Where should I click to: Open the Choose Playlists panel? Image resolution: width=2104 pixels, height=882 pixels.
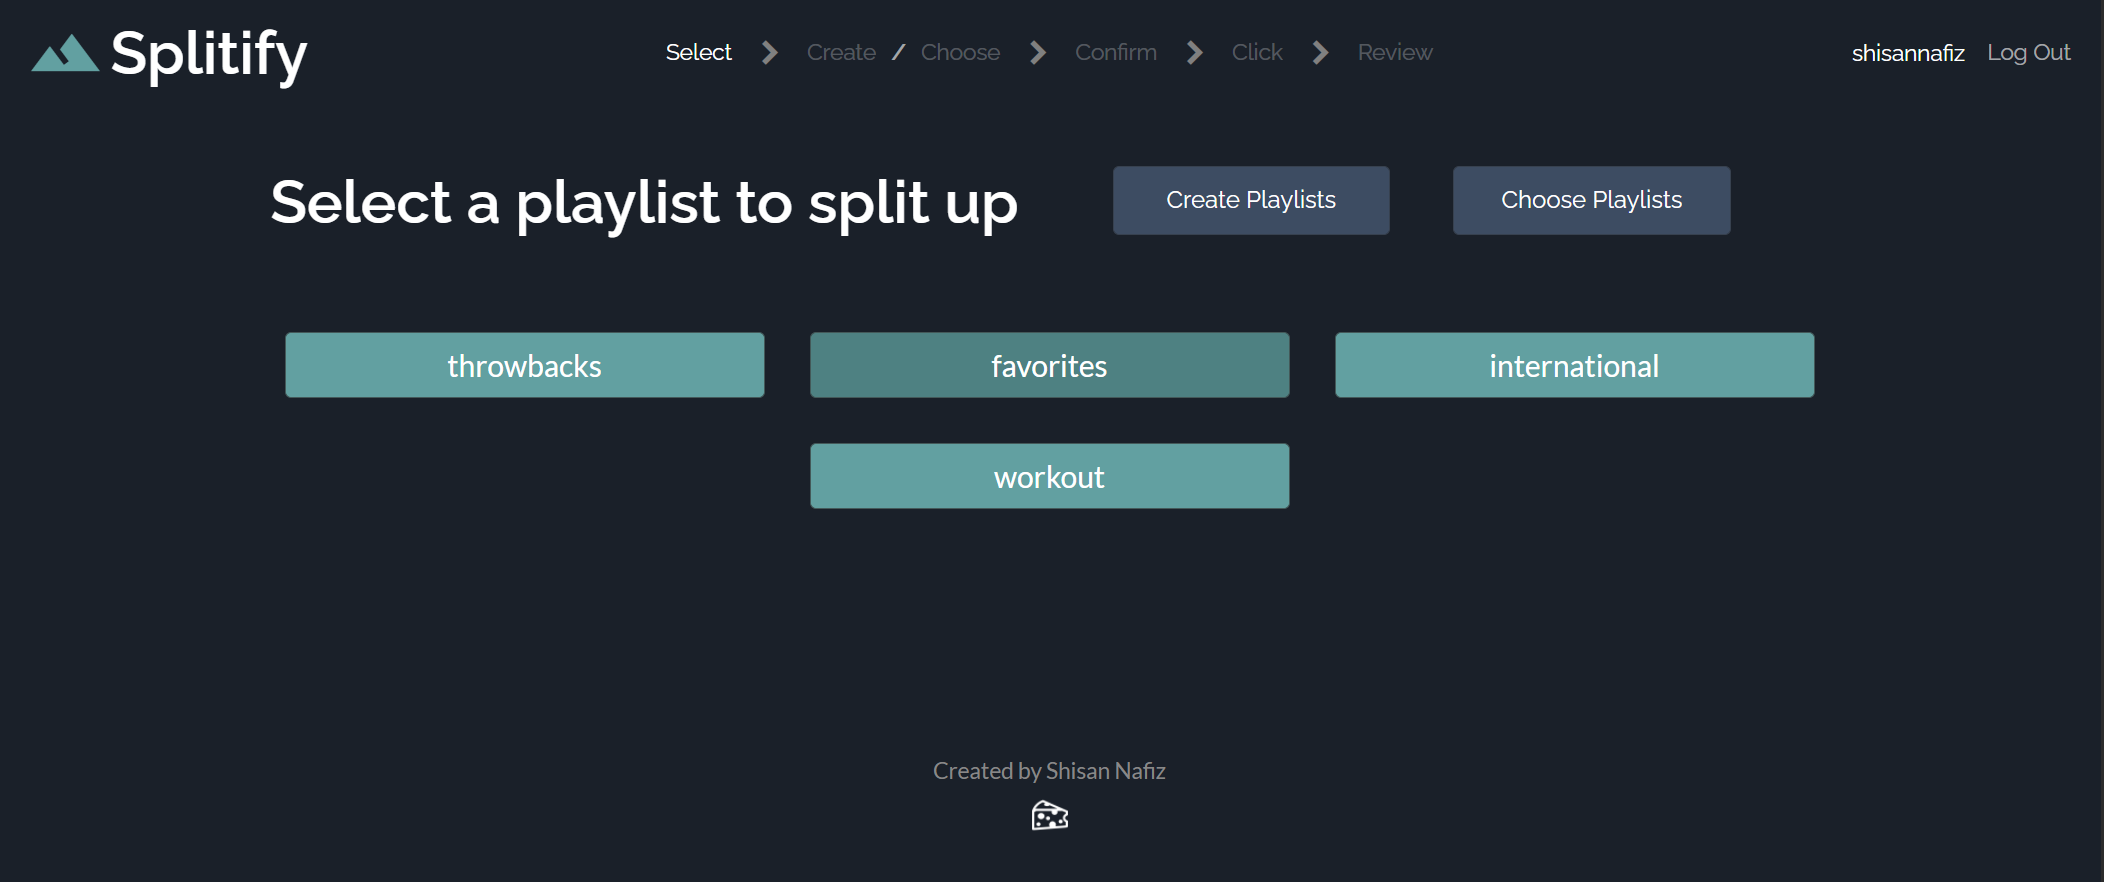click(1590, 200)
